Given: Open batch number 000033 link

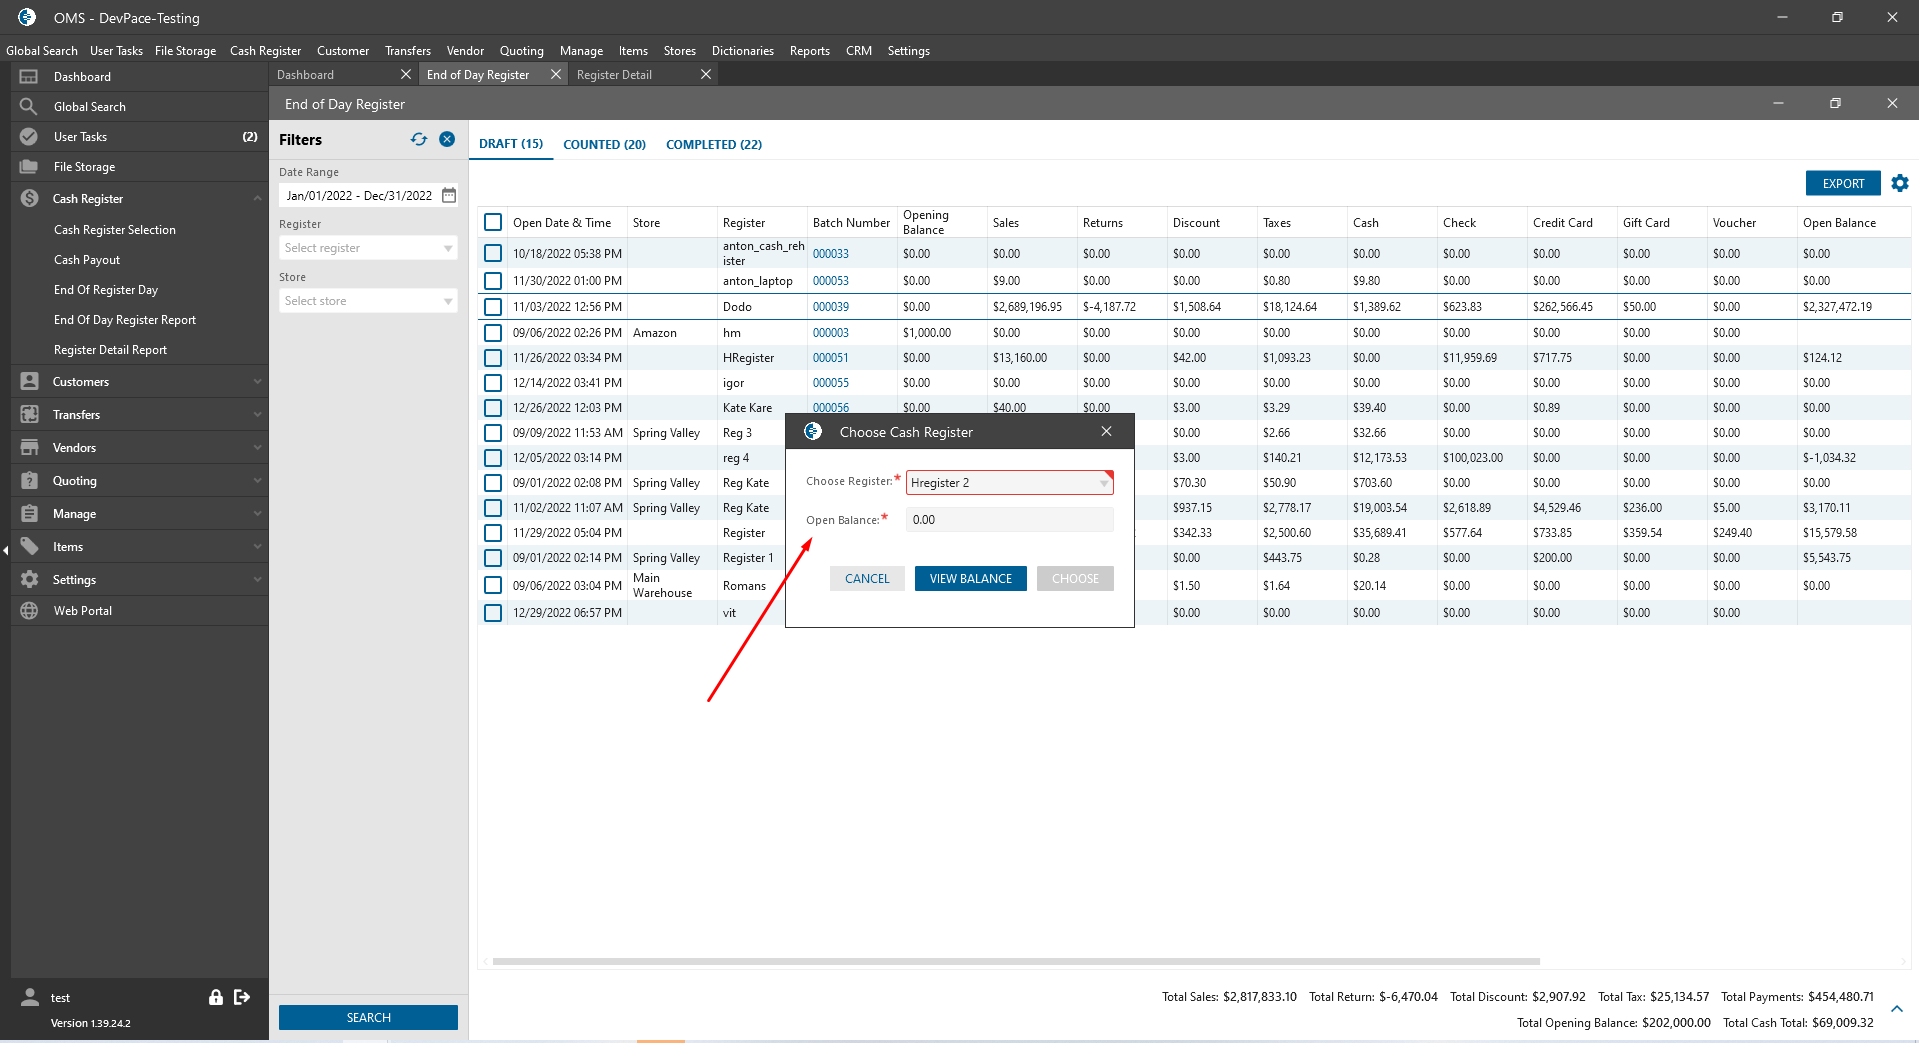Looking at the screenshot, I should click(831, 254).
